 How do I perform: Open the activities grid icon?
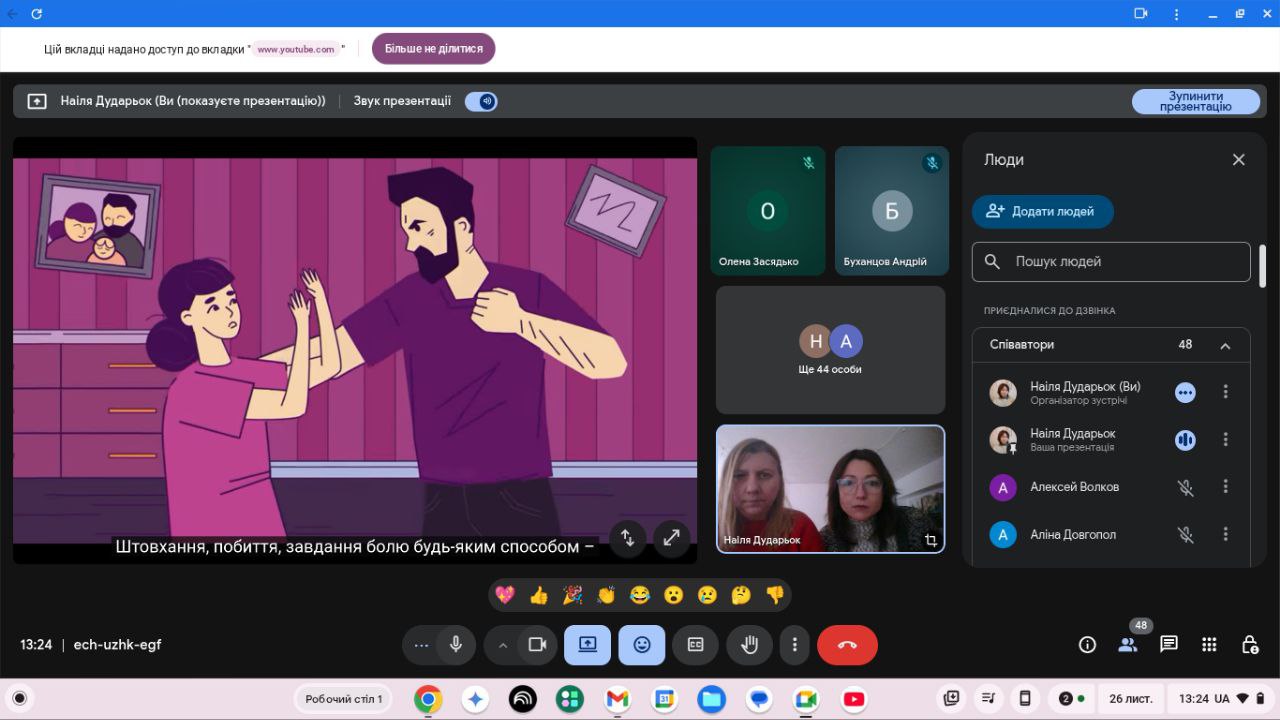pyautogui.click(x=1209, y=645)
